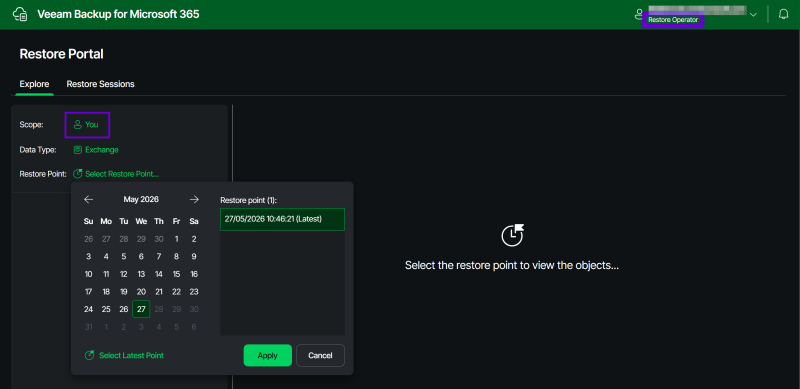Choose May 18 in calendar
800x389 pixels.
click(x=106, y=292)
